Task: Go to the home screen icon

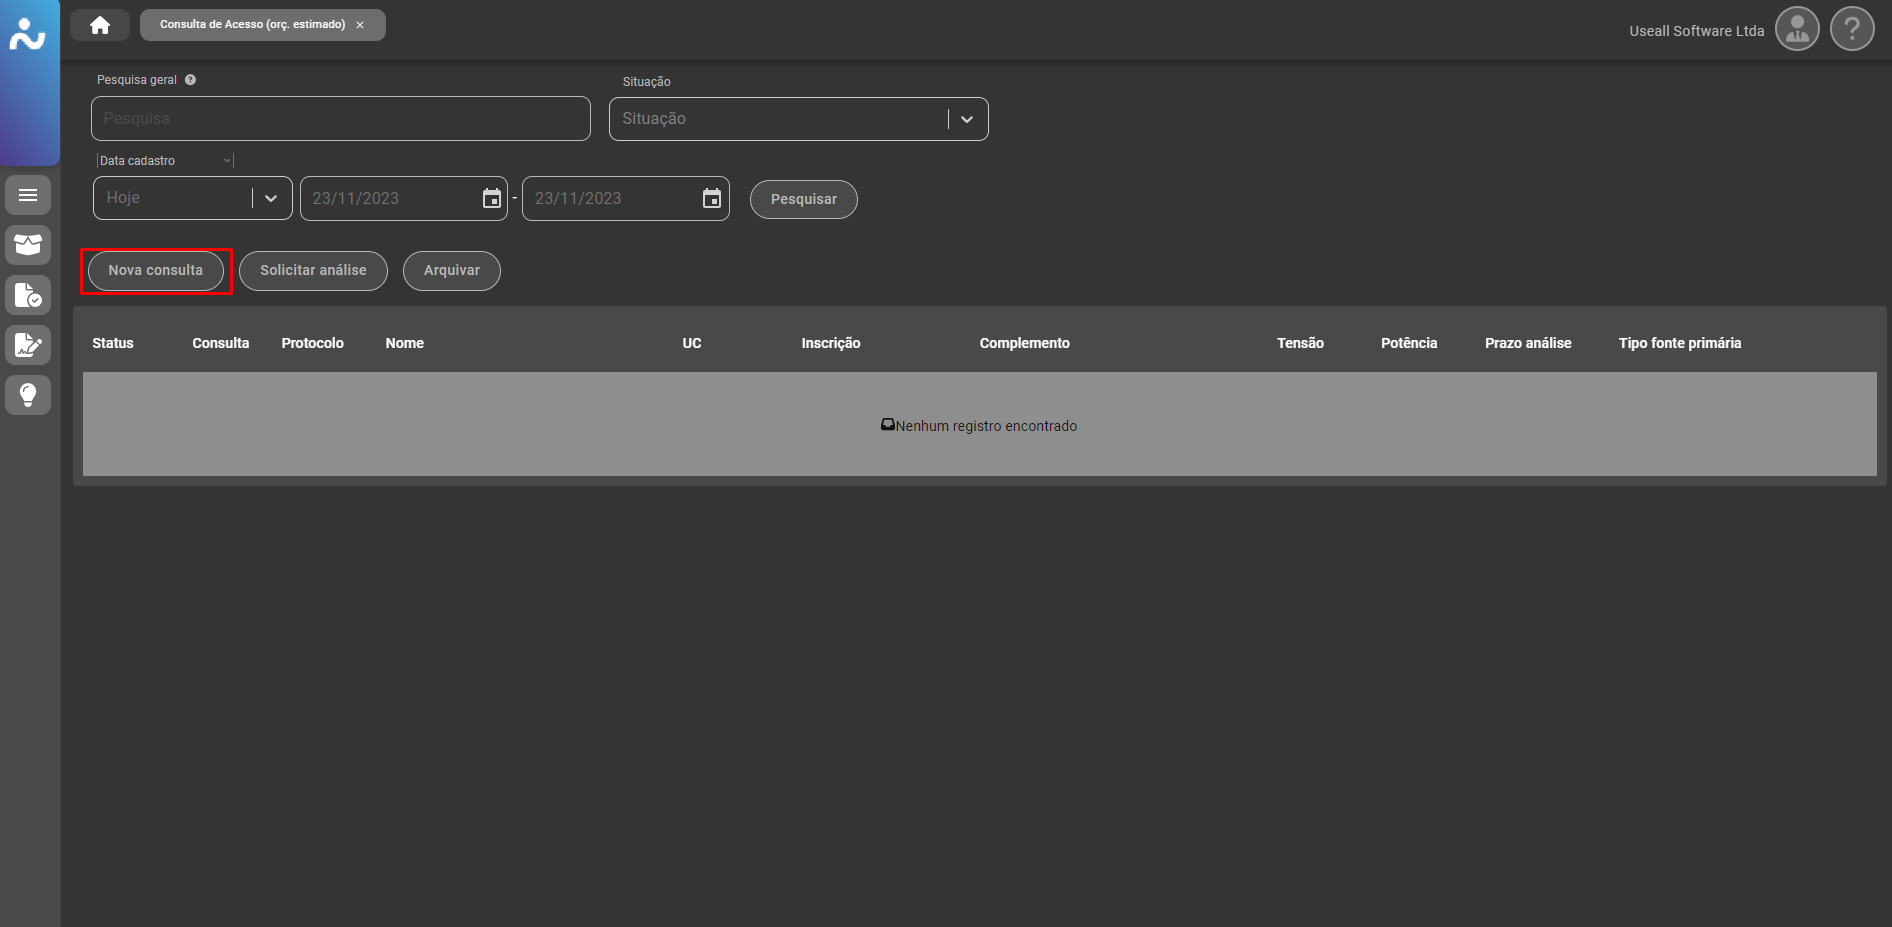Action: [100, 25]
